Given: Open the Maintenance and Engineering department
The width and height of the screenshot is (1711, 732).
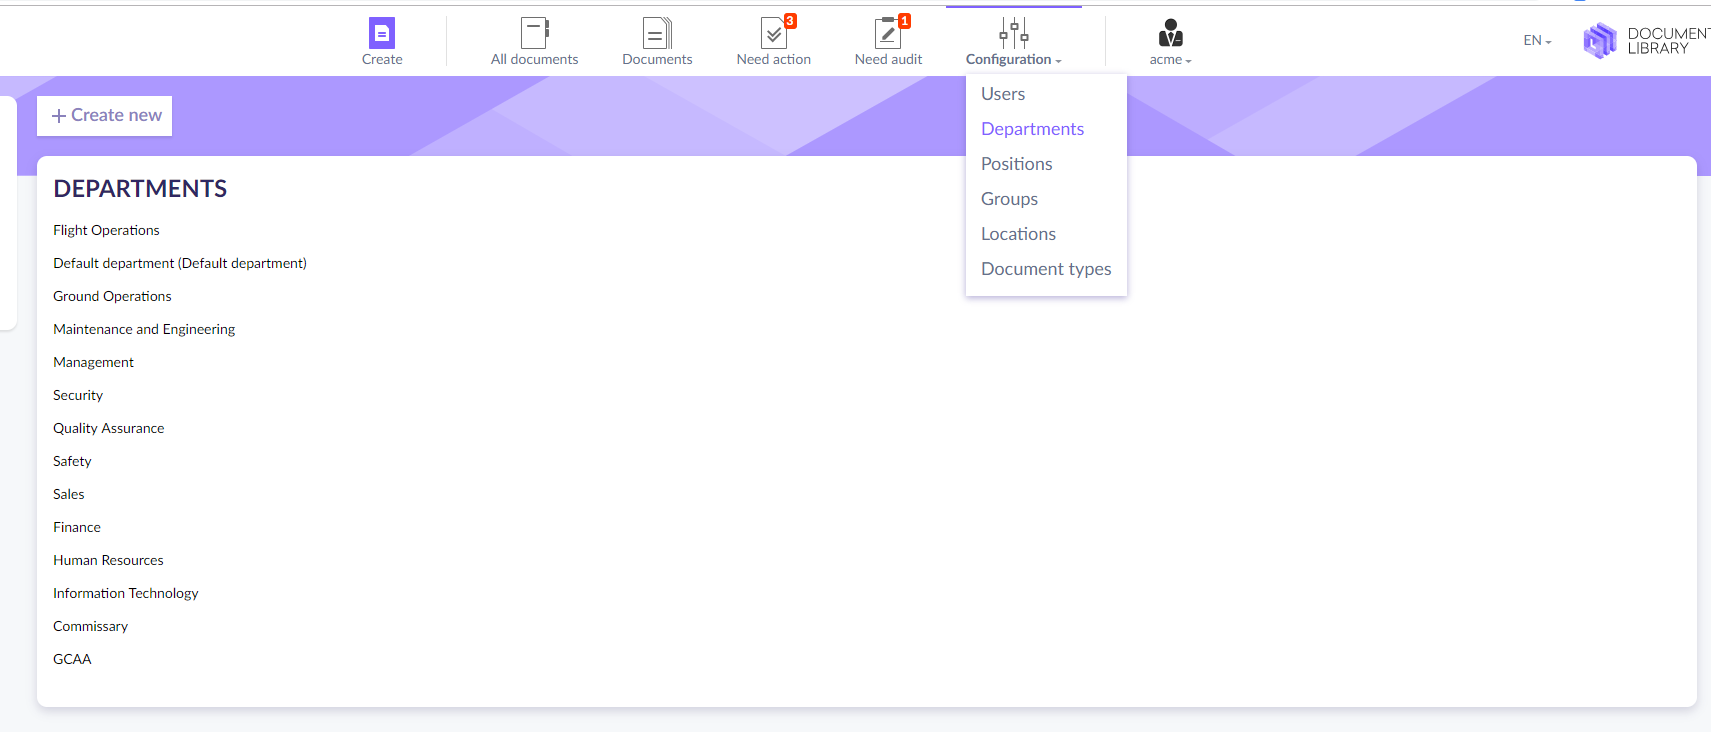Looking at the screenshot, I should (144, 329).
